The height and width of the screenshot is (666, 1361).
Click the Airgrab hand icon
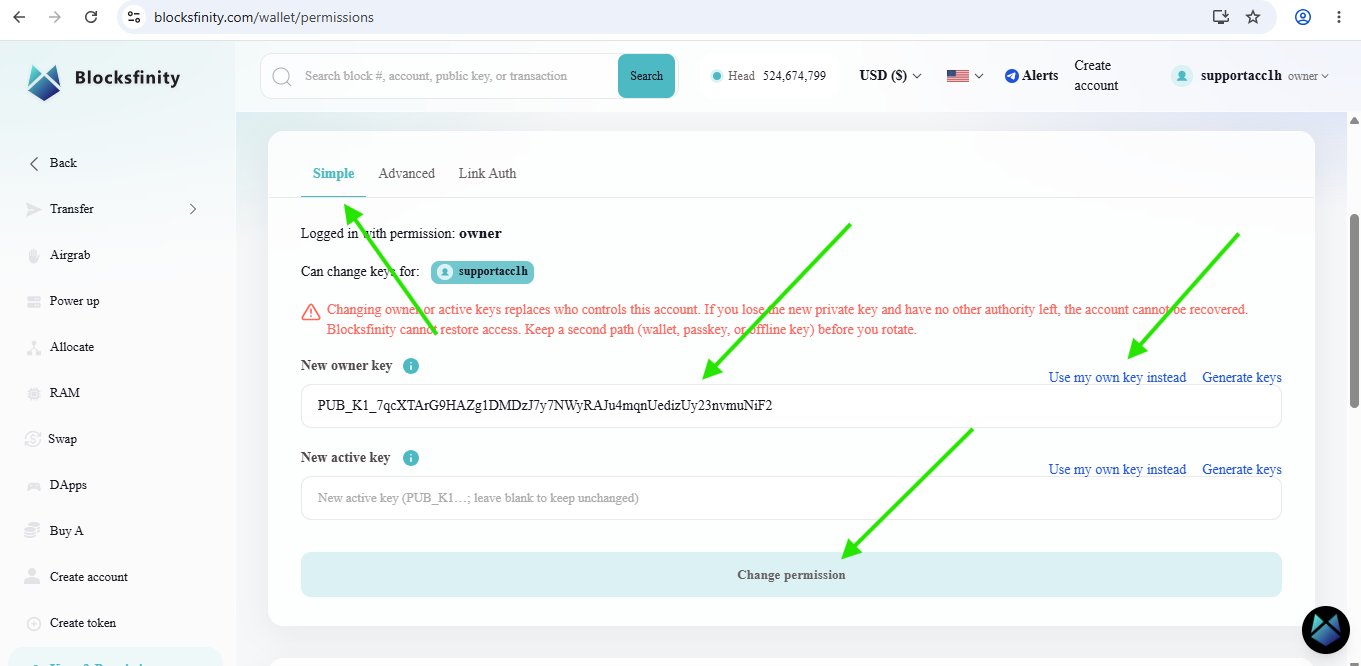pyautogui.click(x=32, y=255)
